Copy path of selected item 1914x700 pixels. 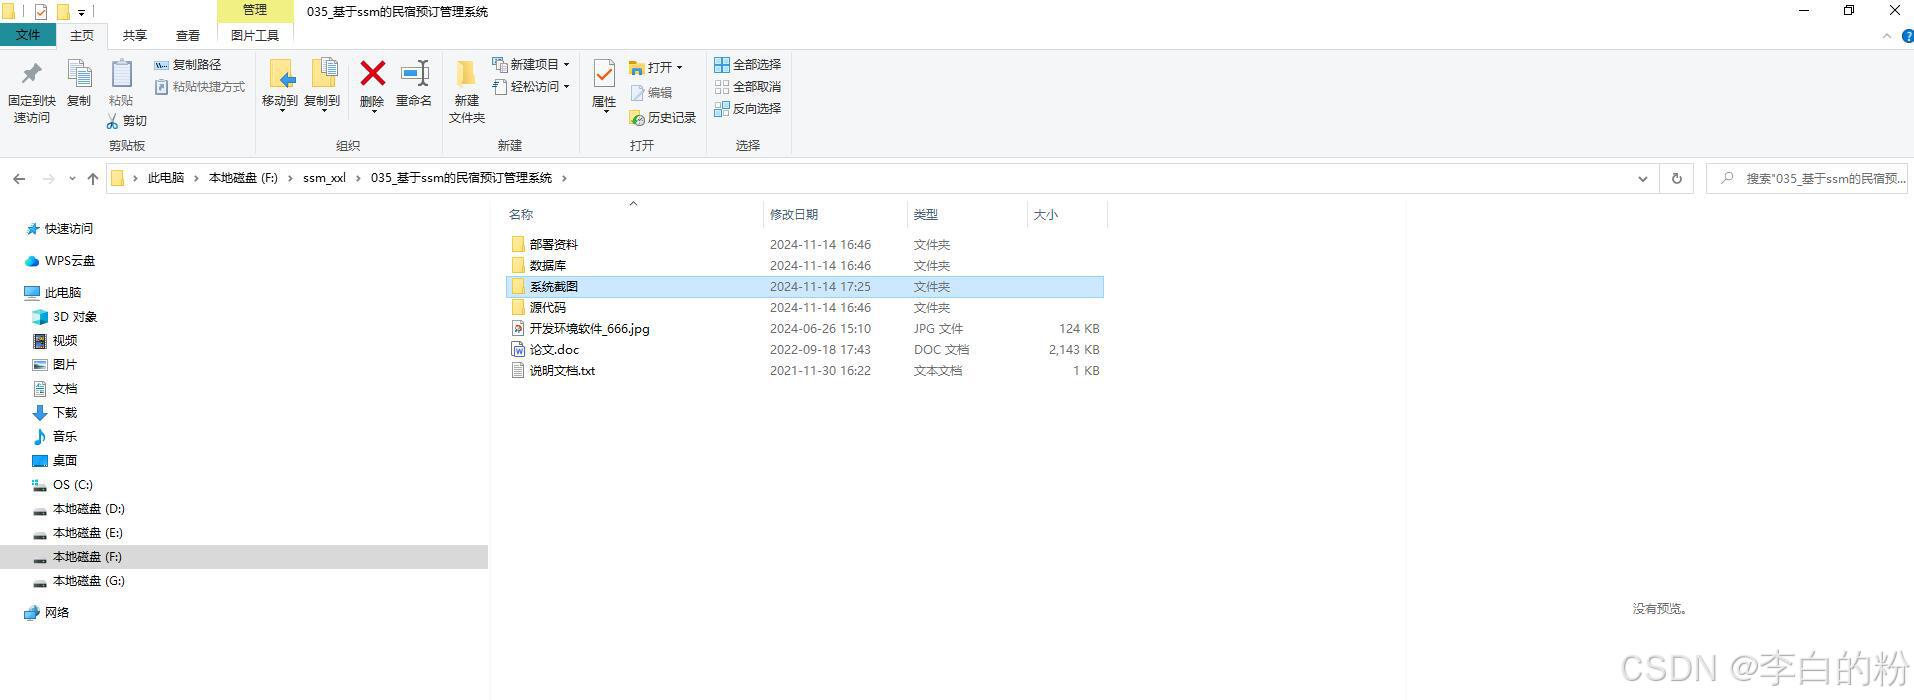coord(188,65)
